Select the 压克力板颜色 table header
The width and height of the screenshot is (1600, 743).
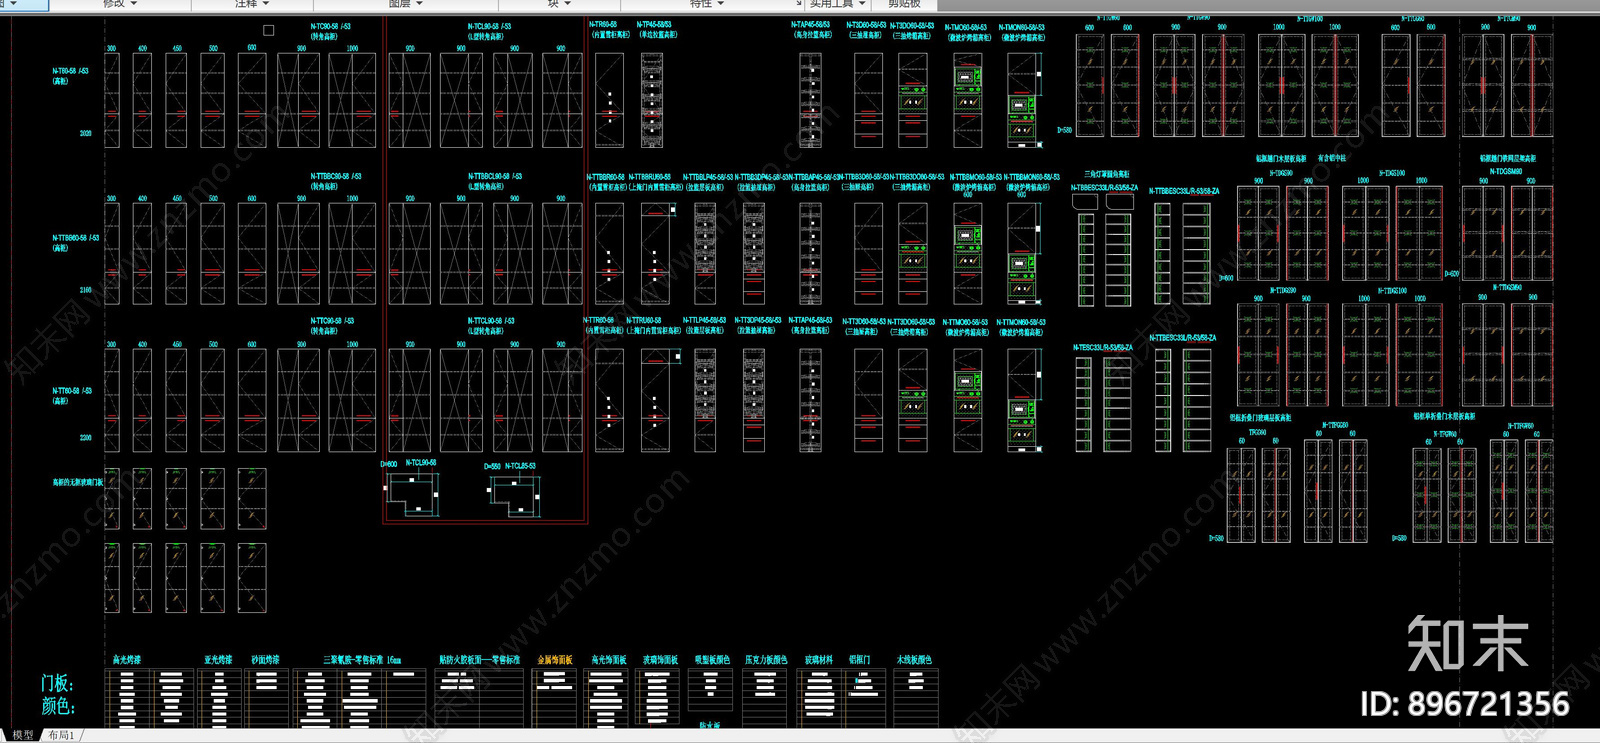[x=766, y=660]
